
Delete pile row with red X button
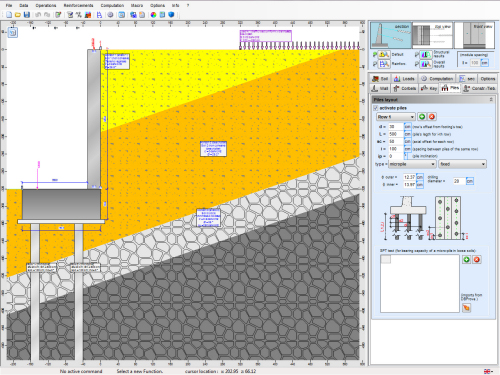pos(432,117)
